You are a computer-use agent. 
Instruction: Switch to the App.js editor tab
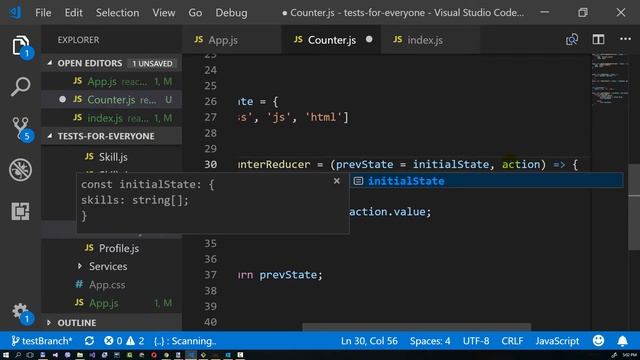click(231, 40)
